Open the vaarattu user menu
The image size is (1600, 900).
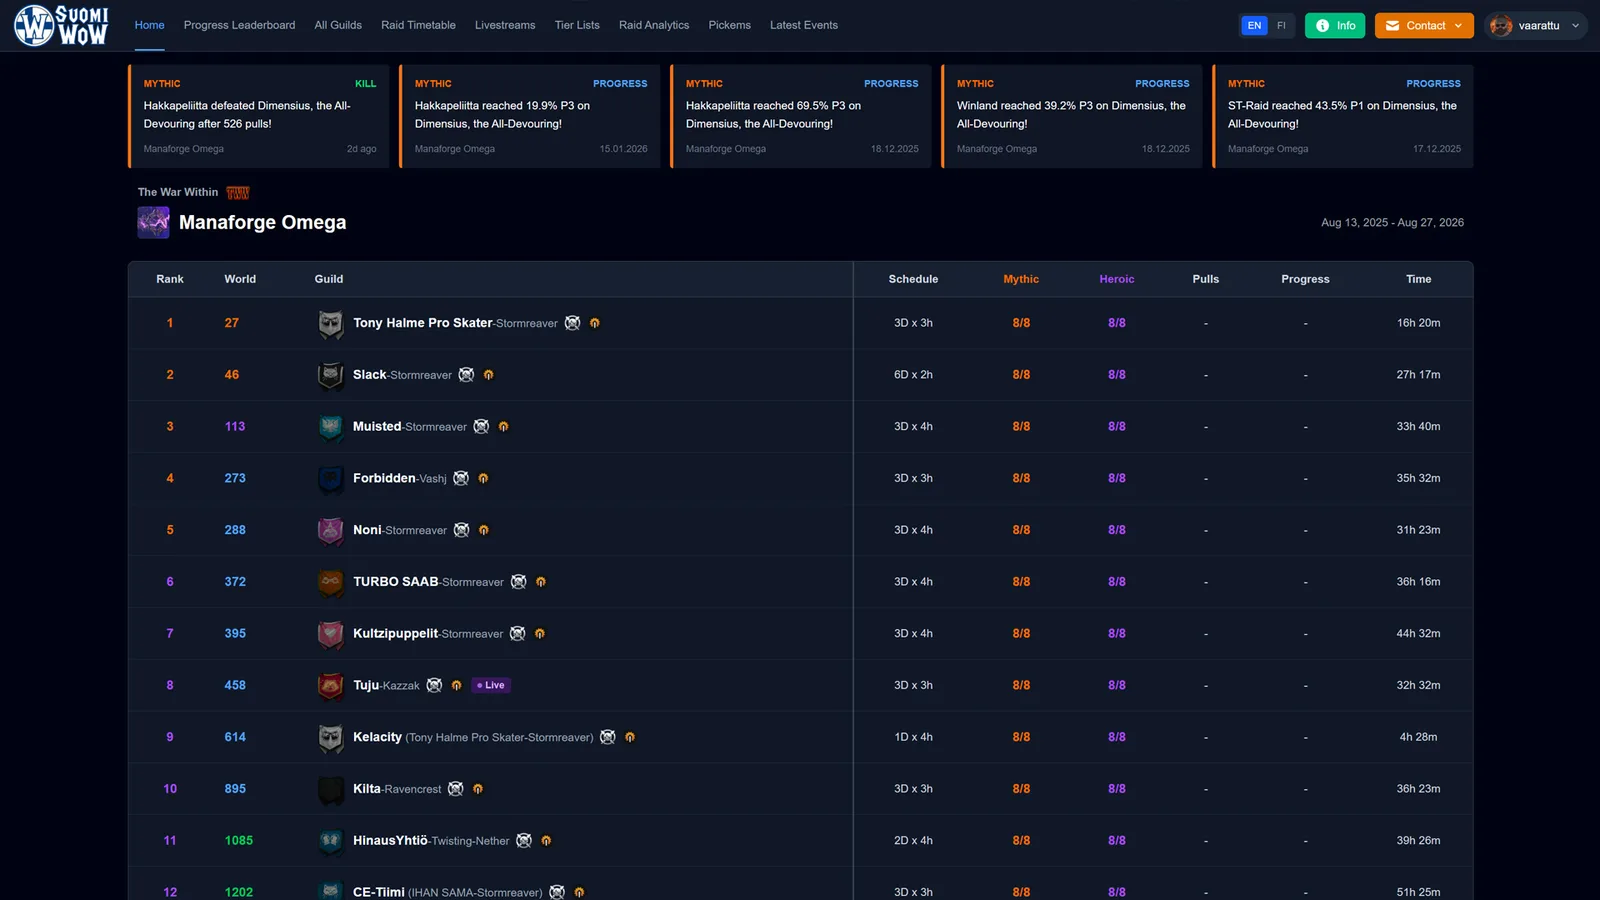1535,25
